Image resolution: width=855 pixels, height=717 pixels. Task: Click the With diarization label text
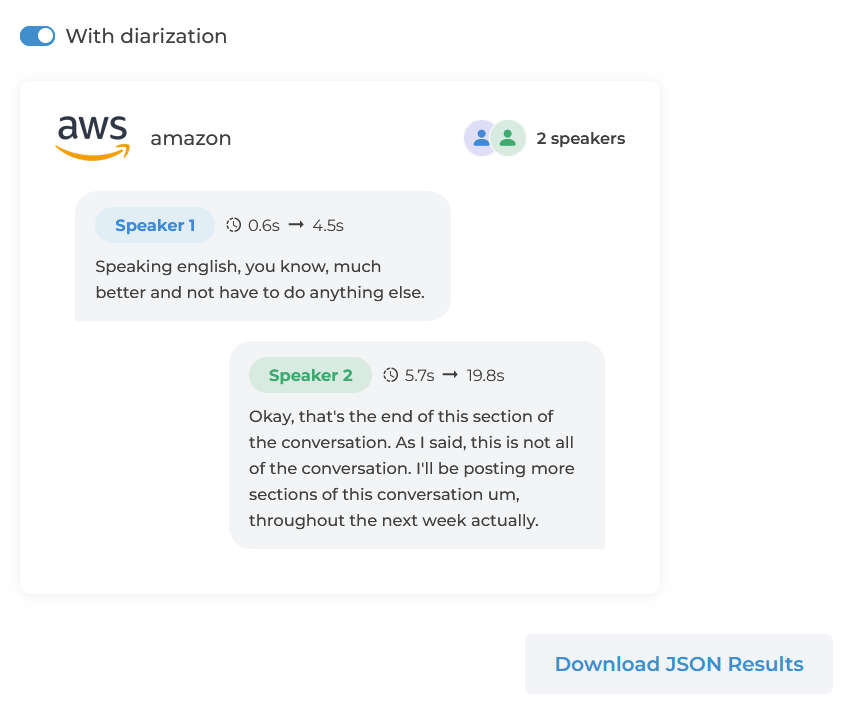(146, 36)
